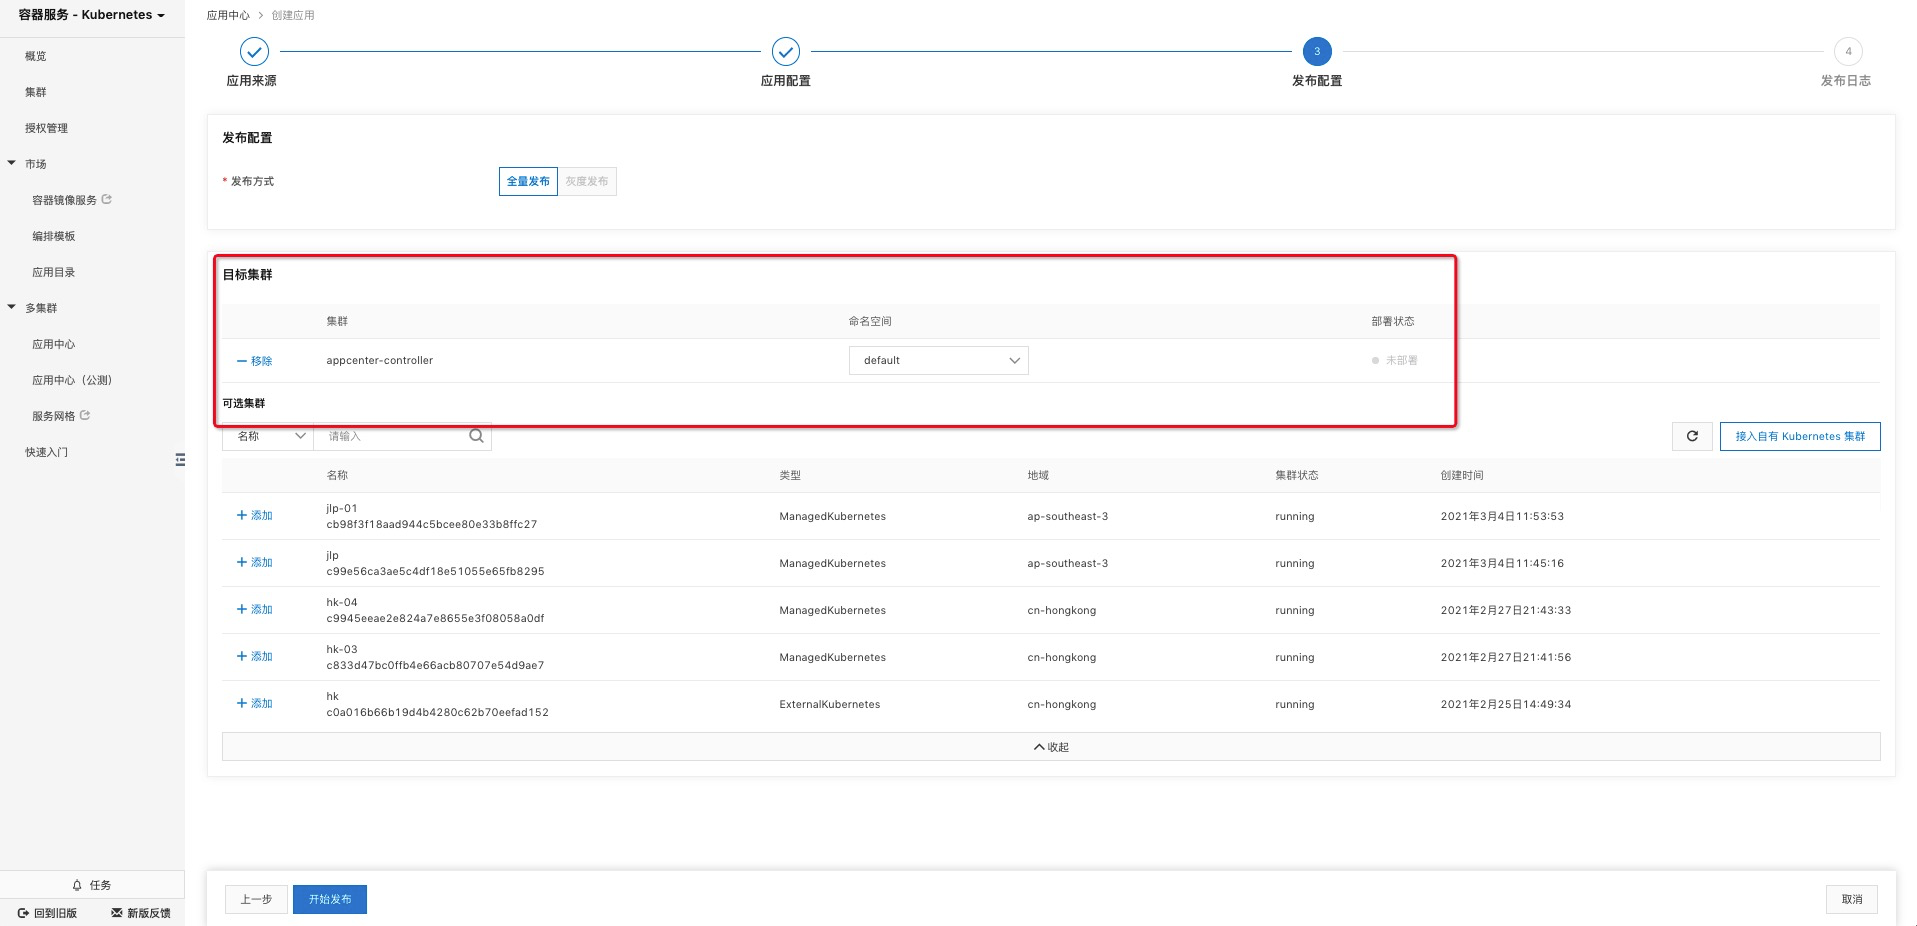
Task: Open the 容器服务 - Kubernetes product dropdown
Action: point(91,15)
